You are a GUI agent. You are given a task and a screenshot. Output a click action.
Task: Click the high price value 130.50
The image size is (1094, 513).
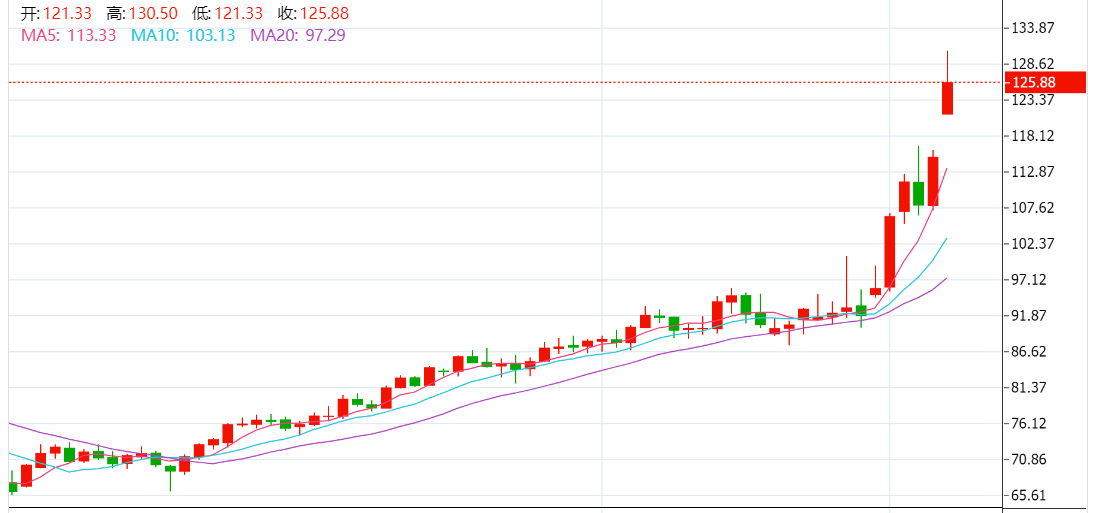pyautogui.click(x=153, y=13)
